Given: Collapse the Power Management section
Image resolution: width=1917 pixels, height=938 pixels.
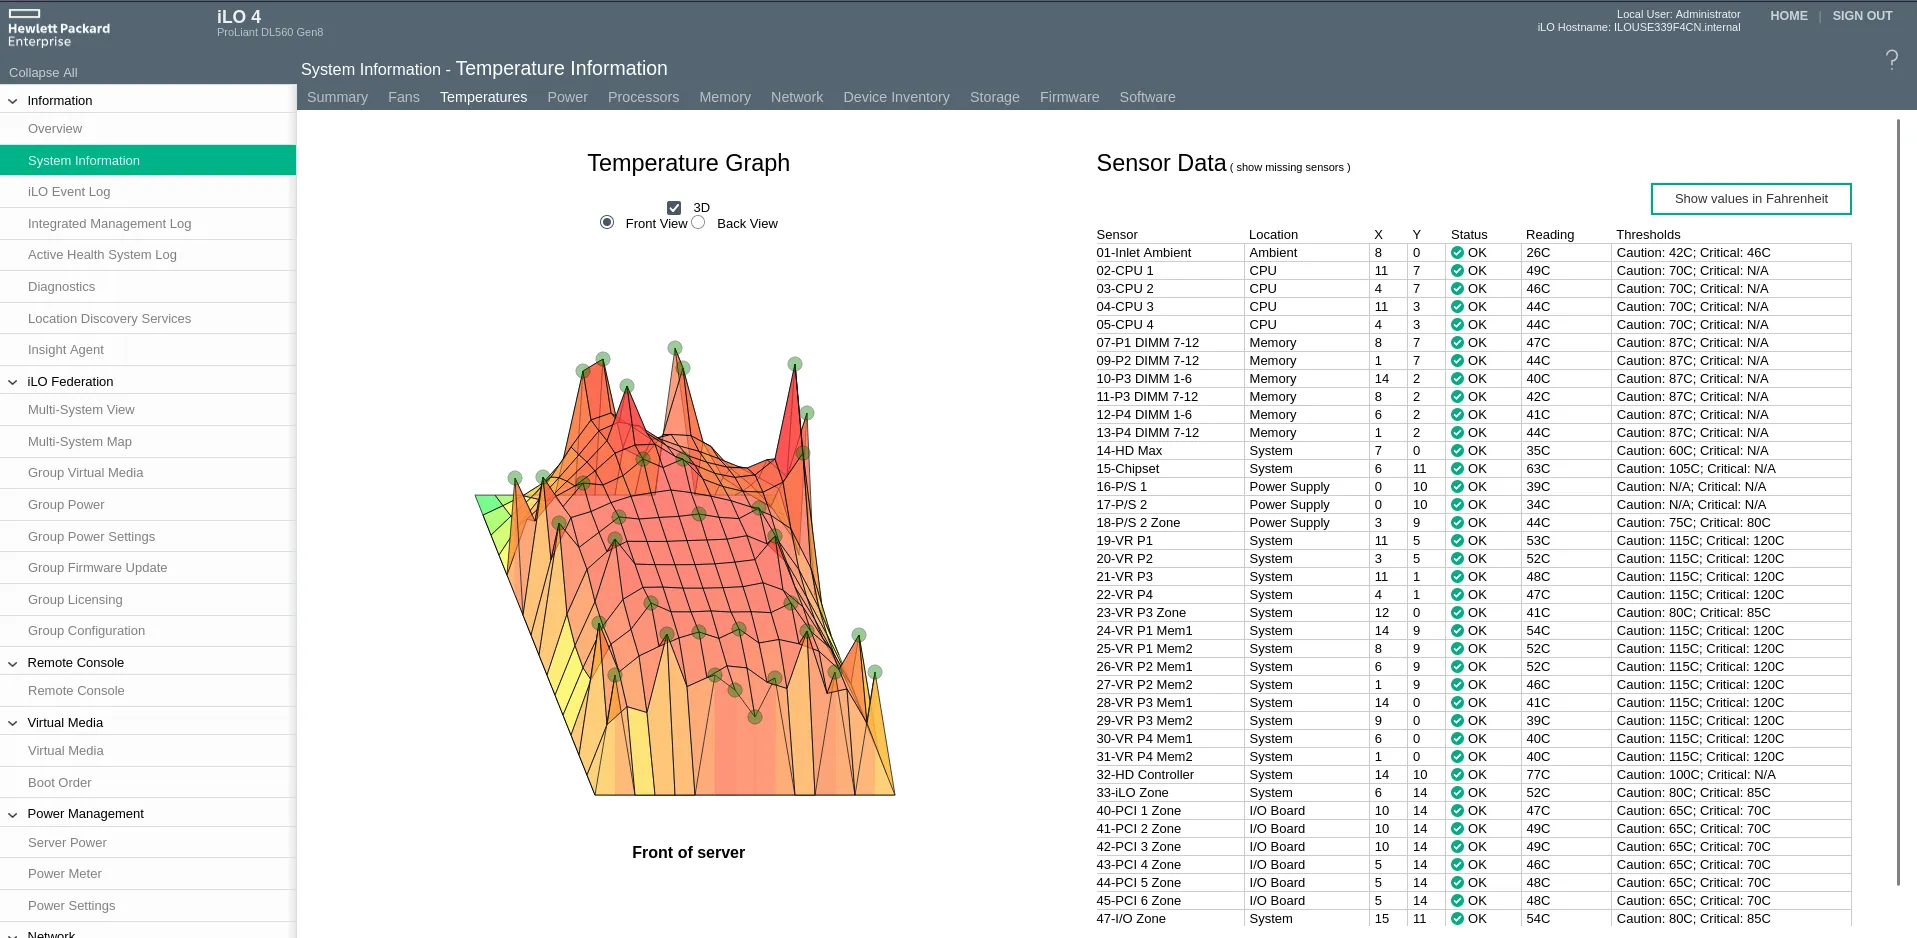Looking at the screenshot, I should click(13, 814).
